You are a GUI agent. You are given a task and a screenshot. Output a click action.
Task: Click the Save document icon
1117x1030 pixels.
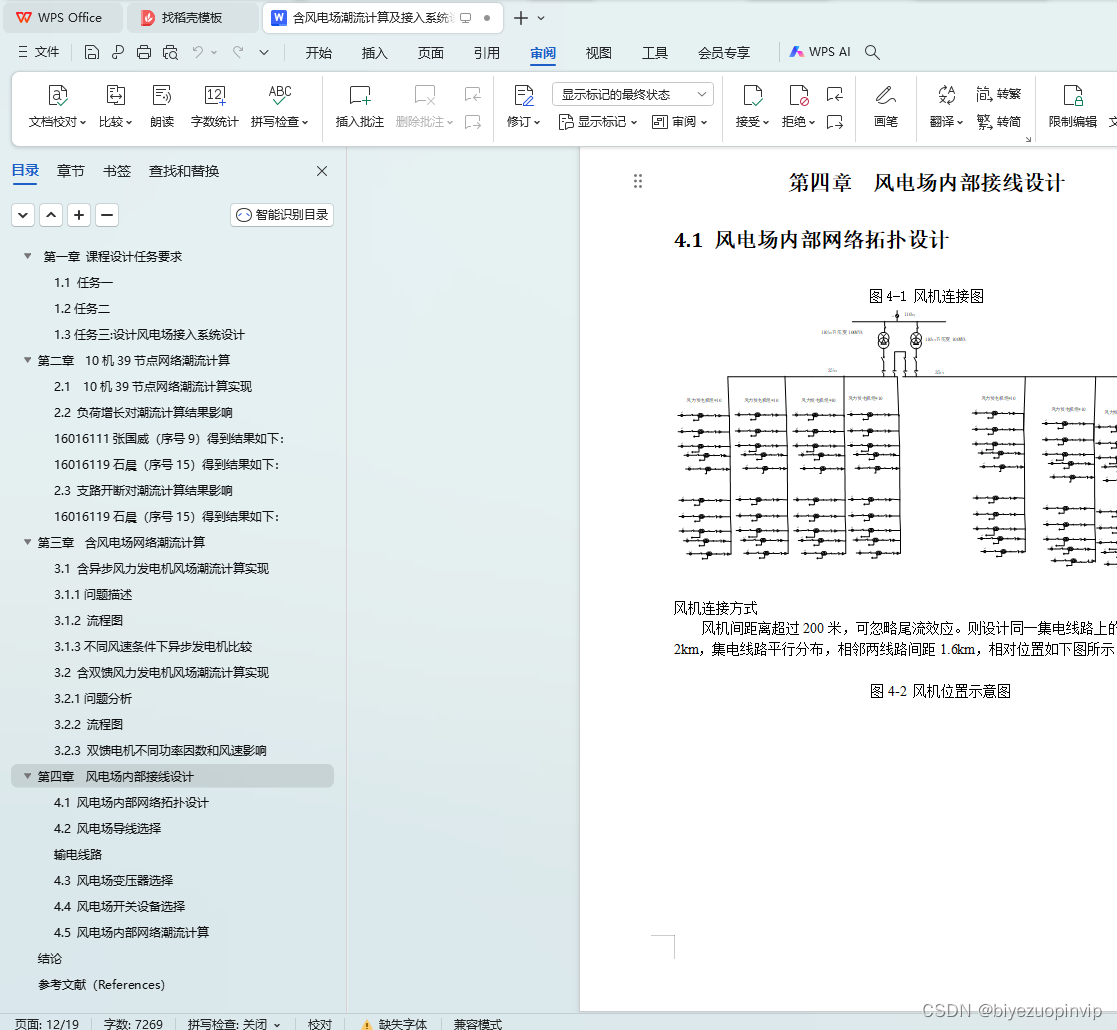(91, 52)
